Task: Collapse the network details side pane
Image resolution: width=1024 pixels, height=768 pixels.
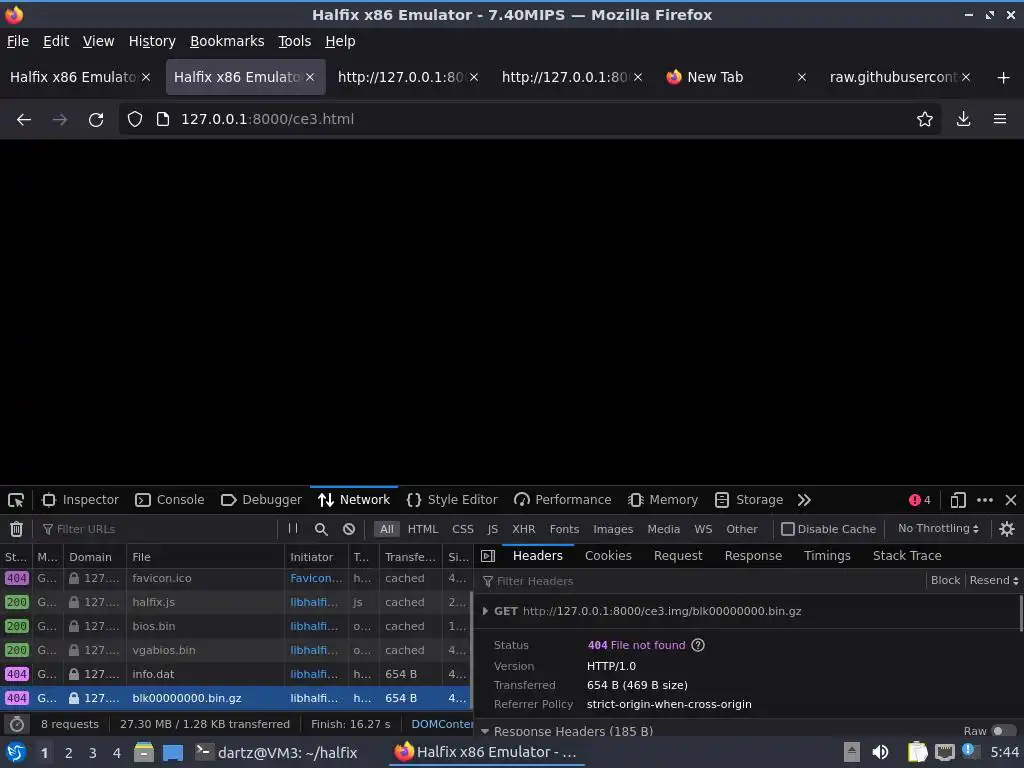Action: (488, 556)
